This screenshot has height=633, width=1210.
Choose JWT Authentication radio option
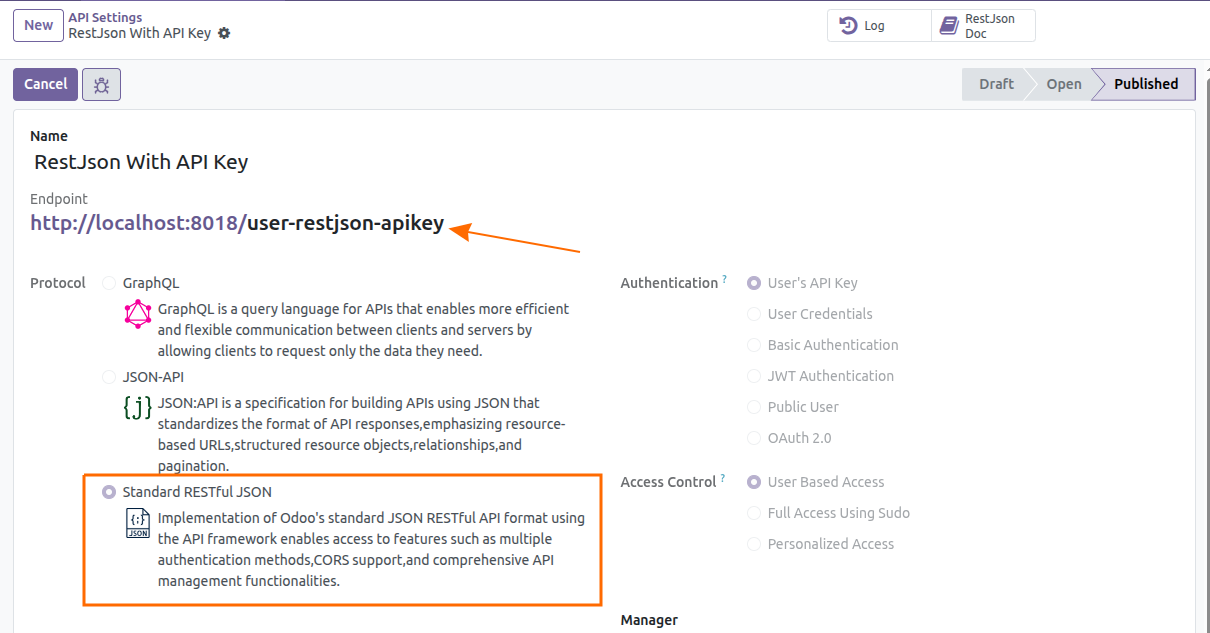pyautogui.click(x=754, y=377)
